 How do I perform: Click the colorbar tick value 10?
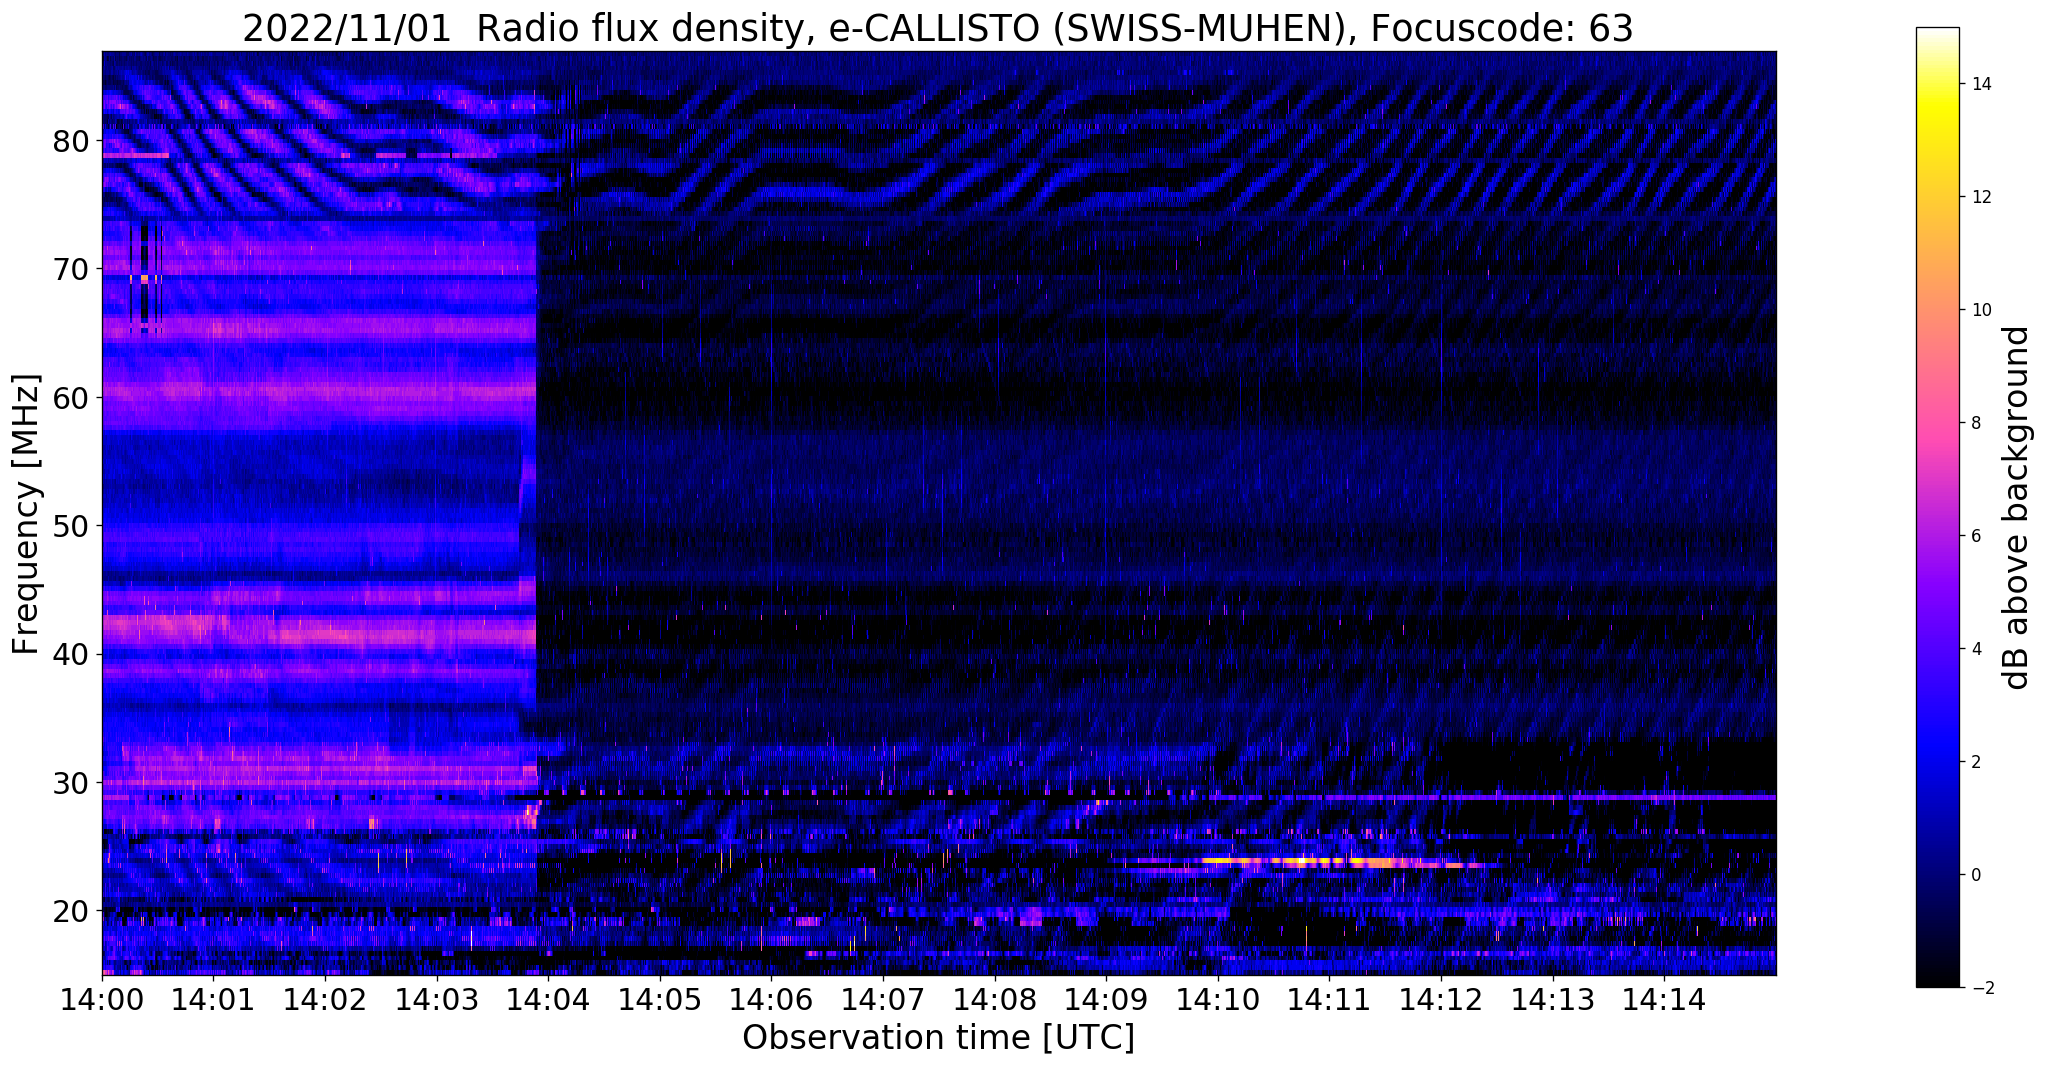pyautogui.click(x=1979, y=310)
